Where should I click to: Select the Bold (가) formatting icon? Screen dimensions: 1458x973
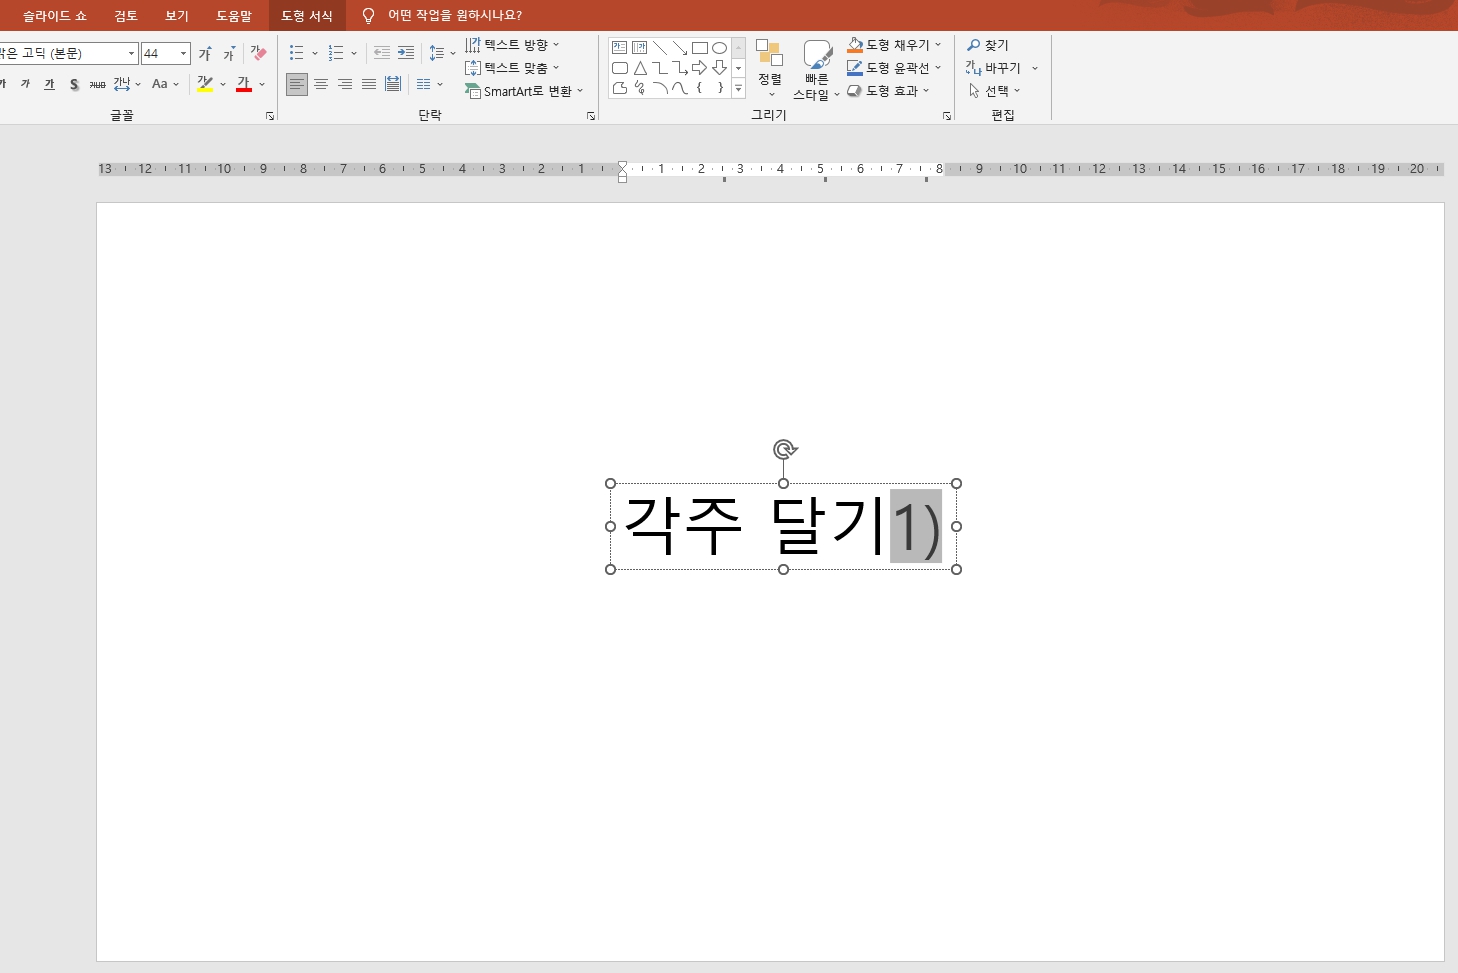tap(4, 84)
